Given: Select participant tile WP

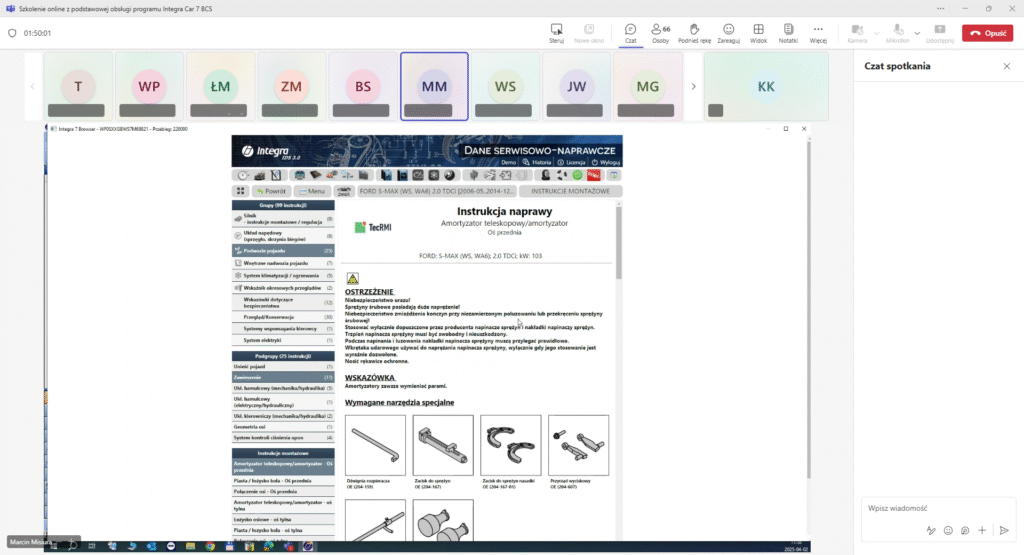Looking at the screenshot, I should [149, 86].
